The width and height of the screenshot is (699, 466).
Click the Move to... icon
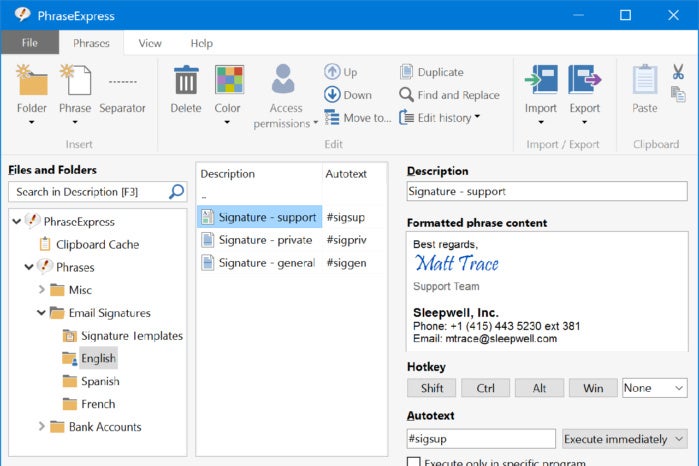coord(332,117)
